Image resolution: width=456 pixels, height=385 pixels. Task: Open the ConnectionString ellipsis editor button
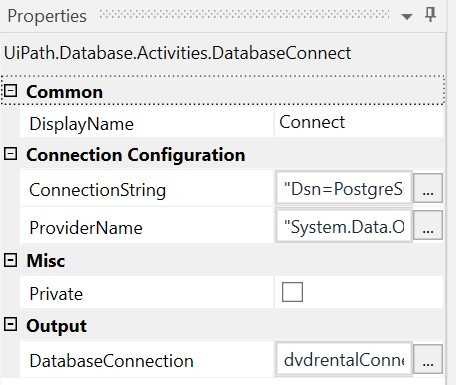pos(428,188)
